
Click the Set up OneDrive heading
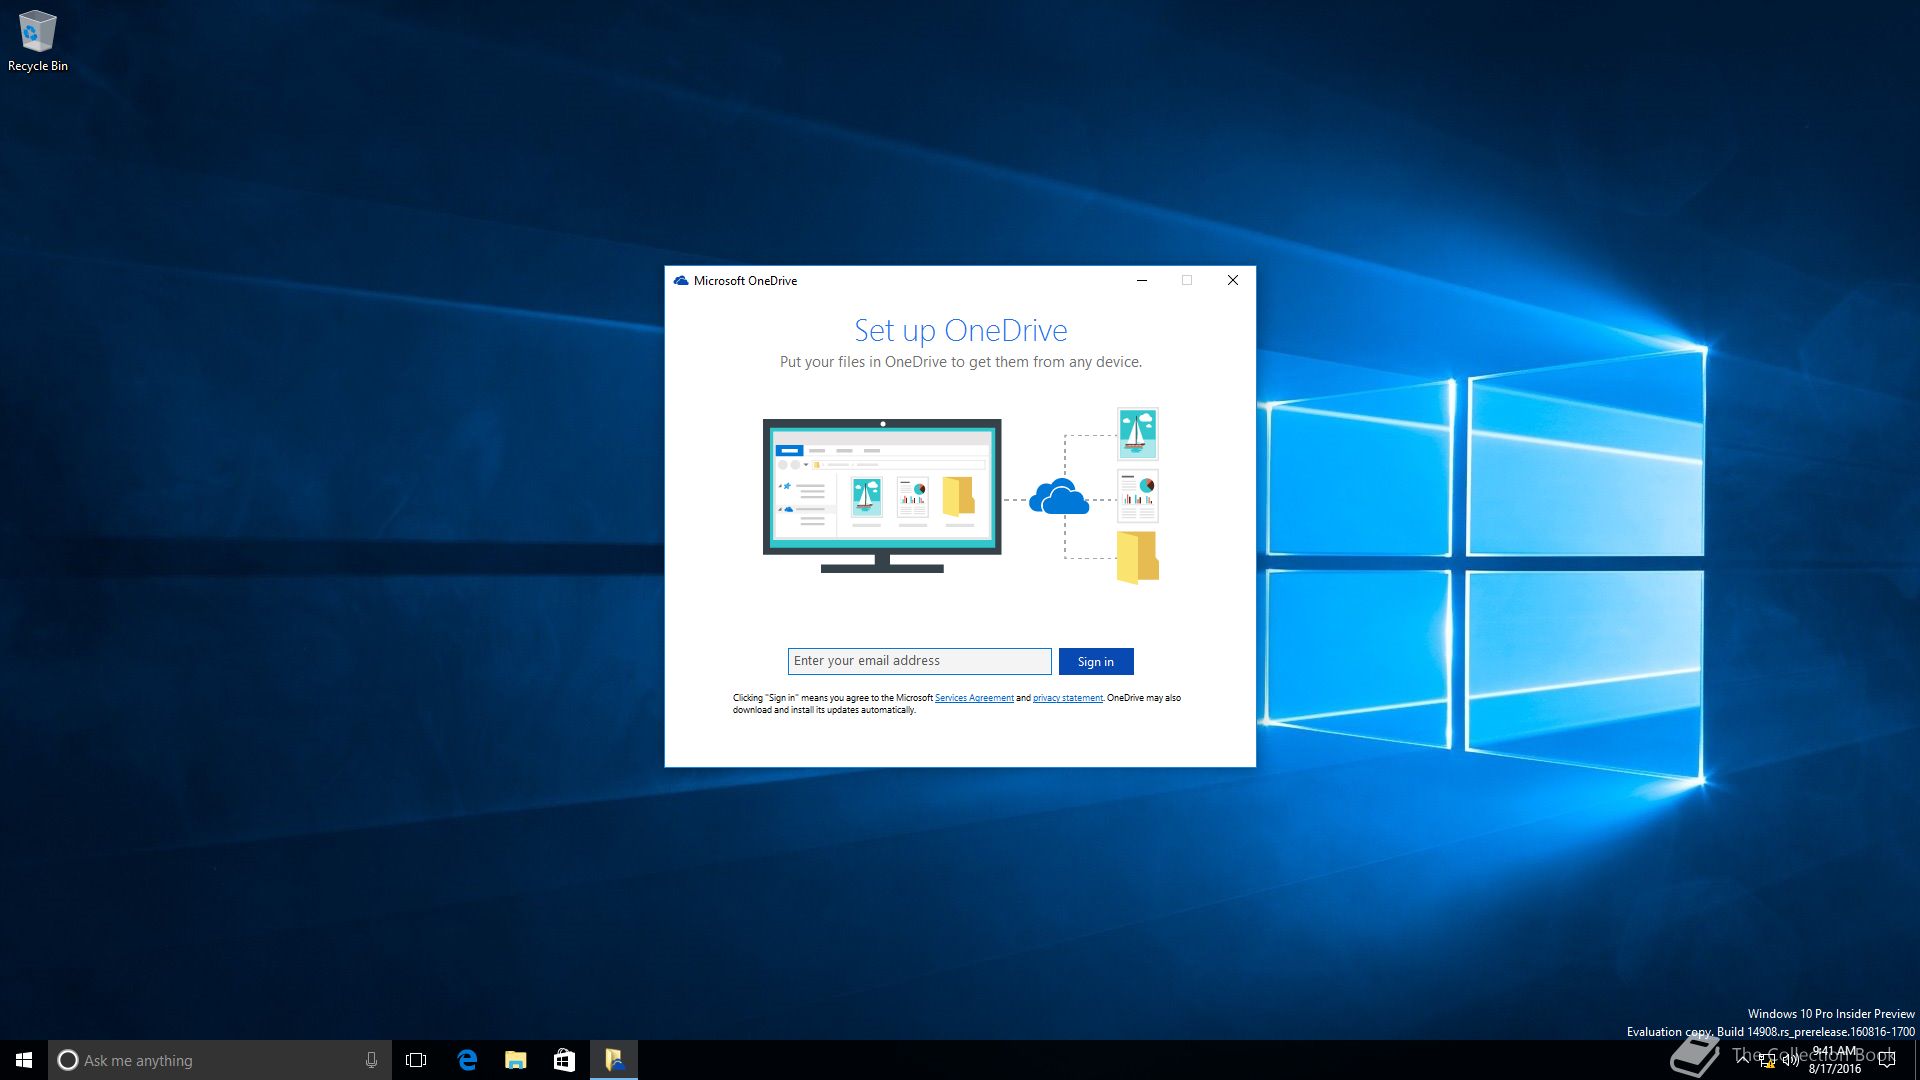click(960, 330)
